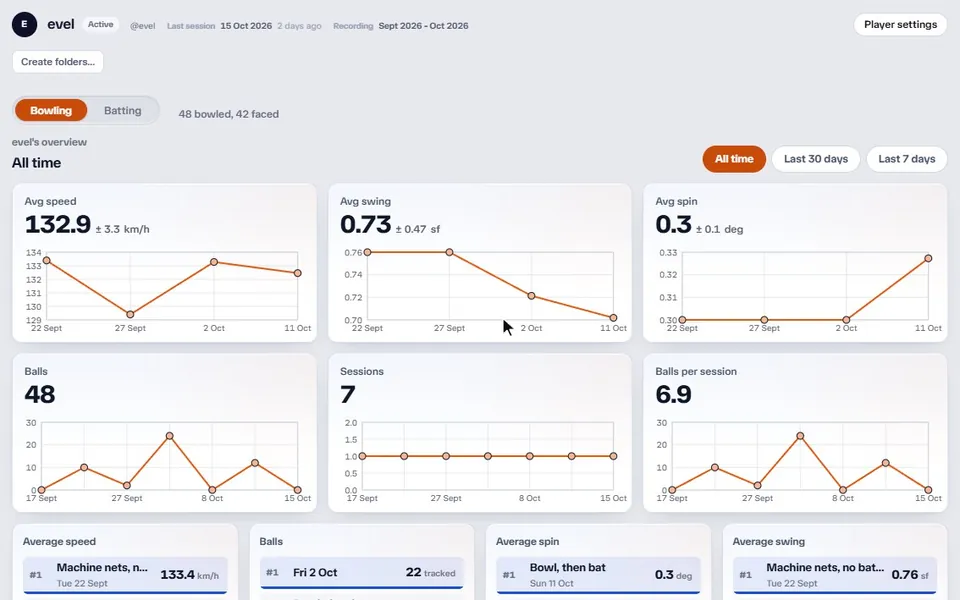Select the 22 Sept point on Avg speed chart
This screenshot has width=960, height=600.
pos(47,260)
